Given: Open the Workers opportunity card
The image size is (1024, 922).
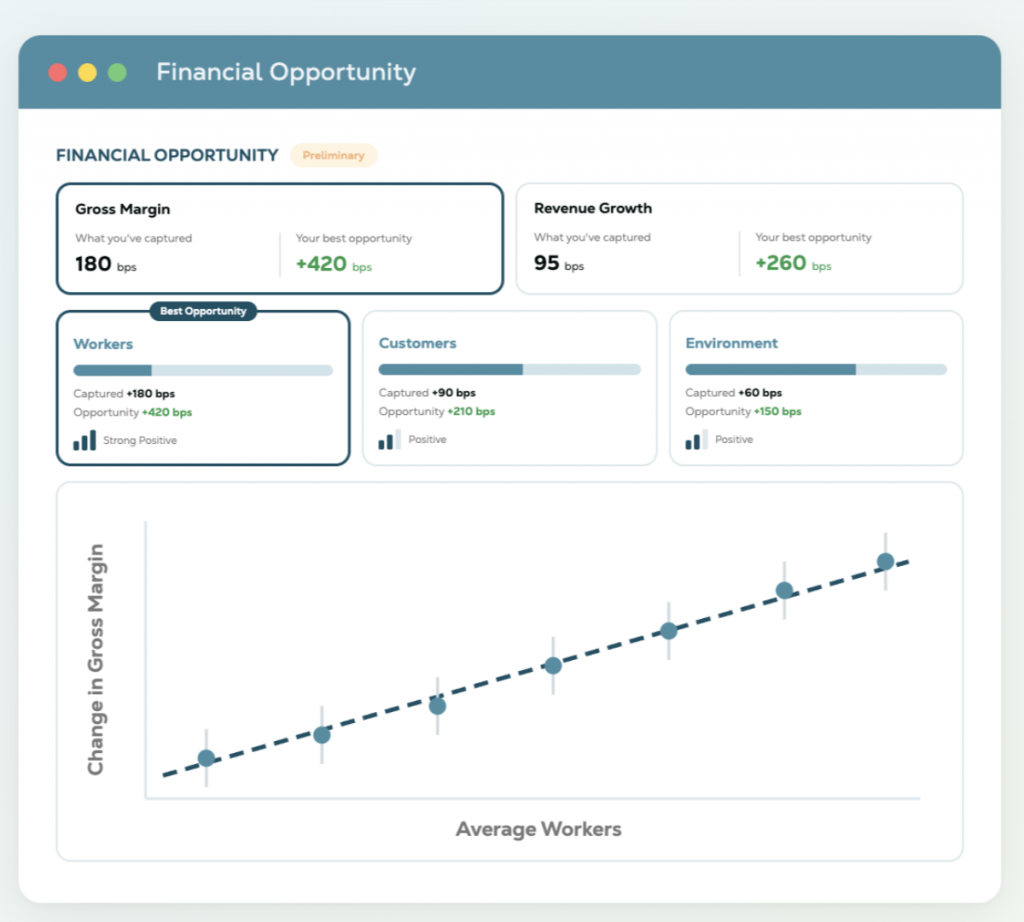Looking at the screenshot, I should click(x=203, y=388).
